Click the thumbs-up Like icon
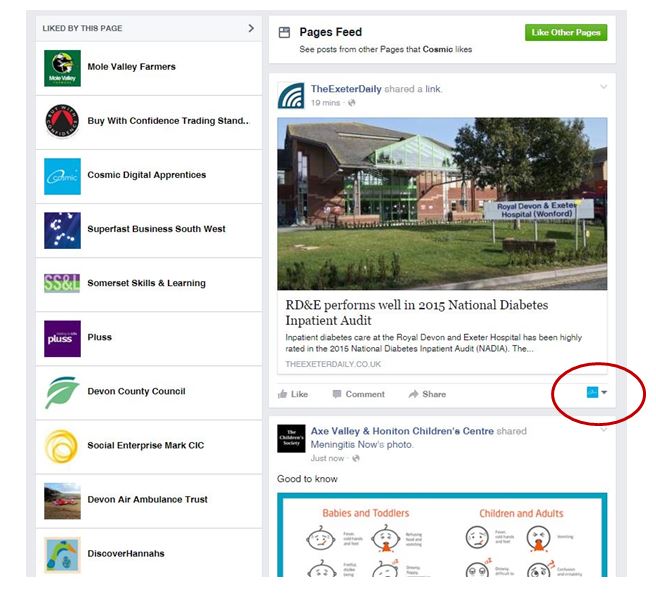 tap(283, 394)
